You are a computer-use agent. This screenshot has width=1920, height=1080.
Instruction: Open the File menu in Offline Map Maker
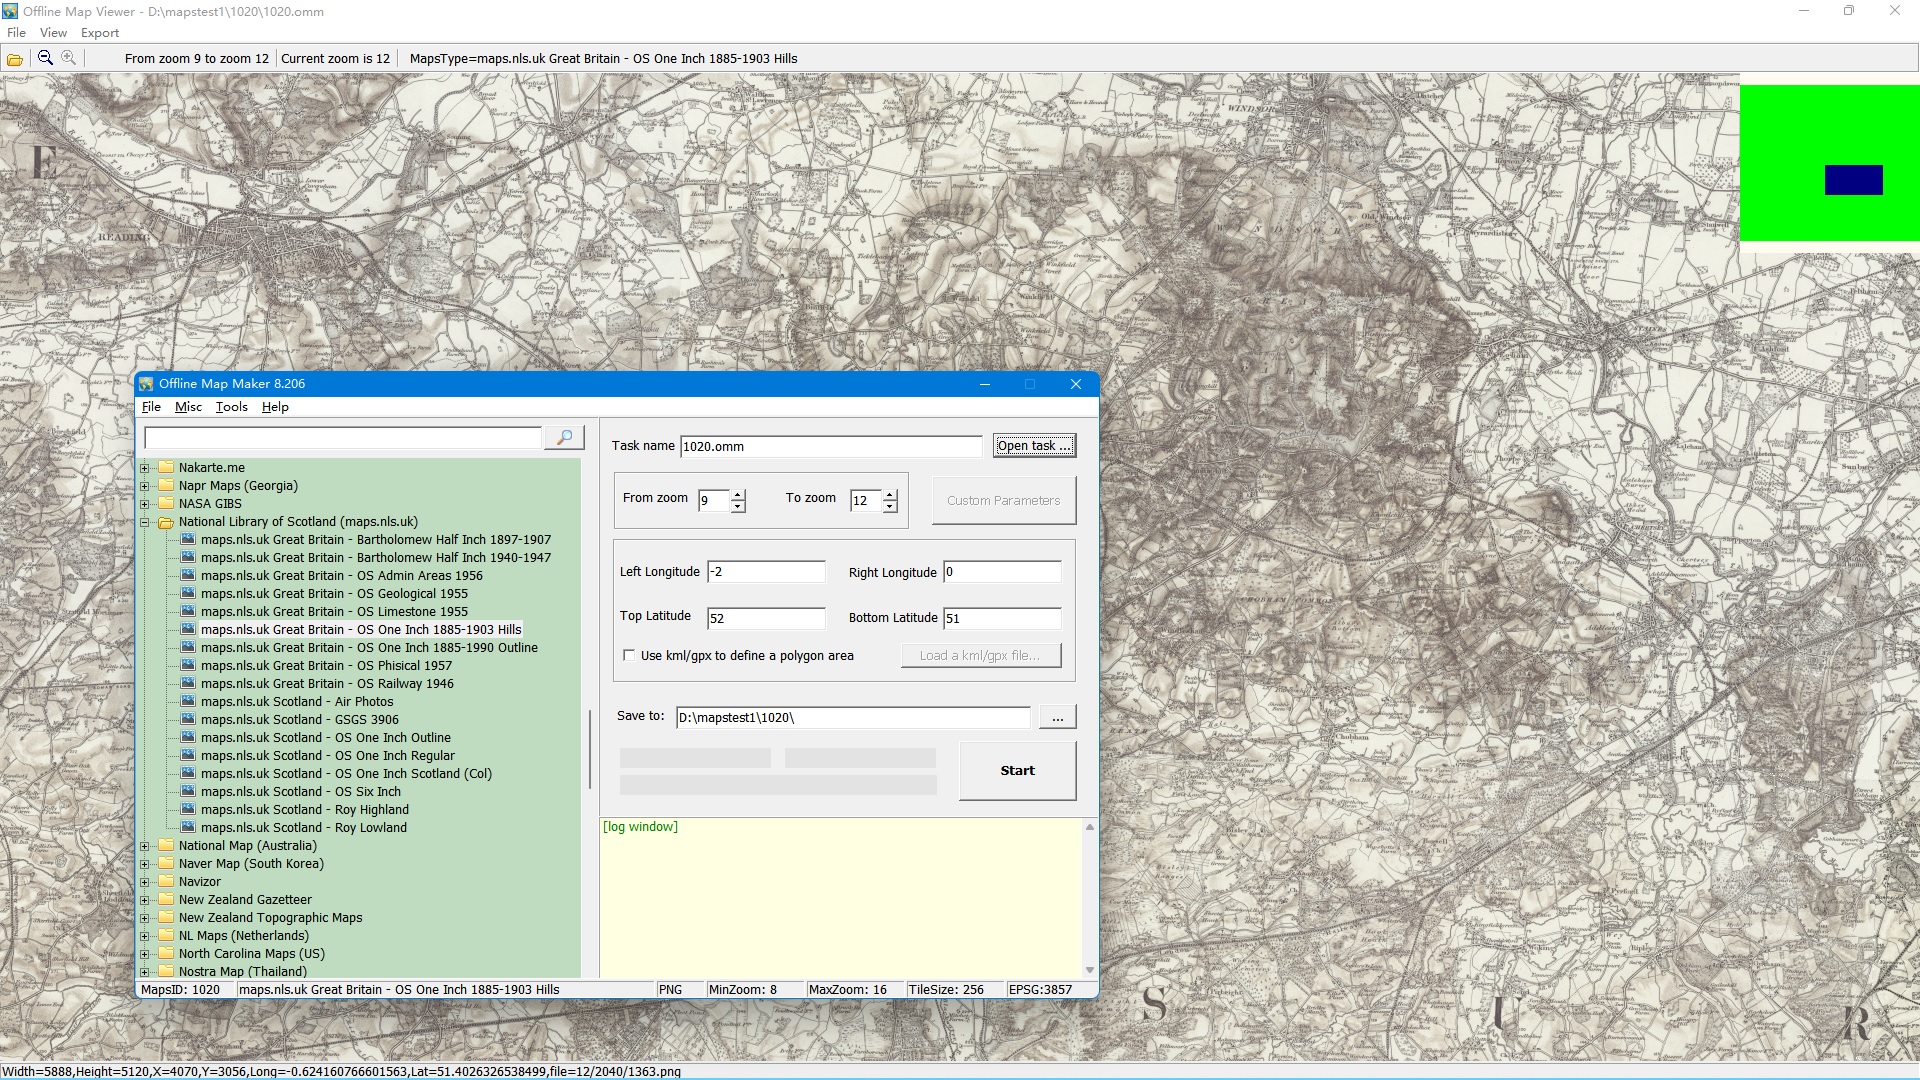[x=151, y=407]
